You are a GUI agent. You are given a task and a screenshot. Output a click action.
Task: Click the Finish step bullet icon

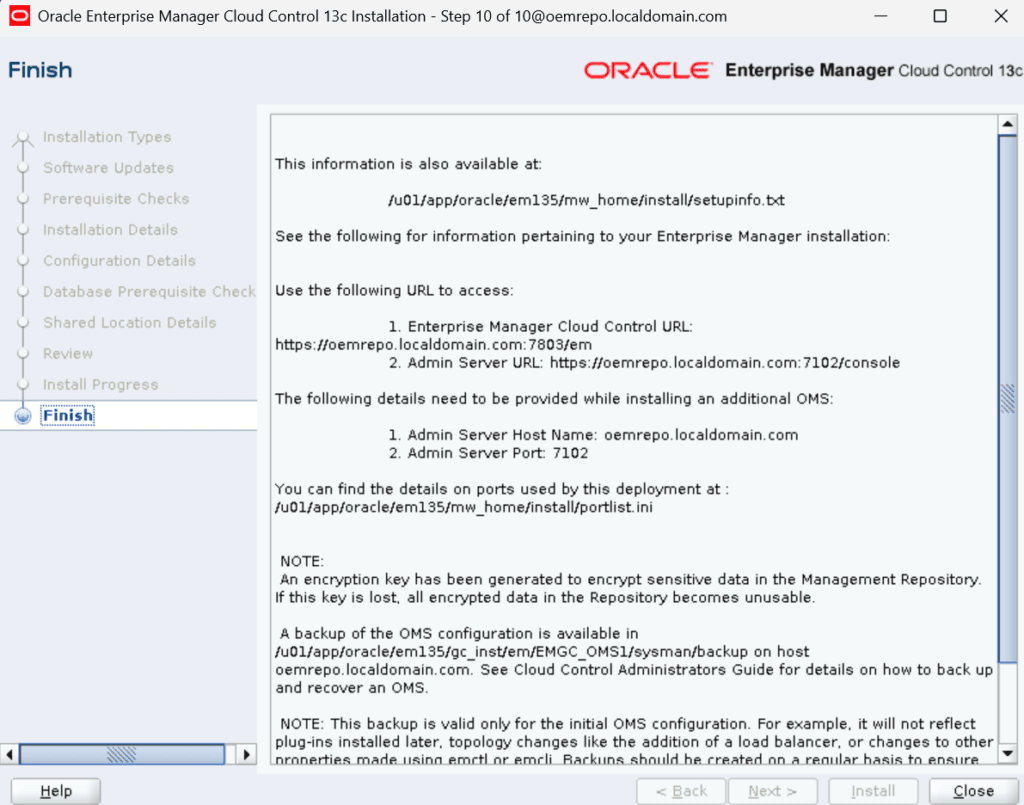[23, 416]
